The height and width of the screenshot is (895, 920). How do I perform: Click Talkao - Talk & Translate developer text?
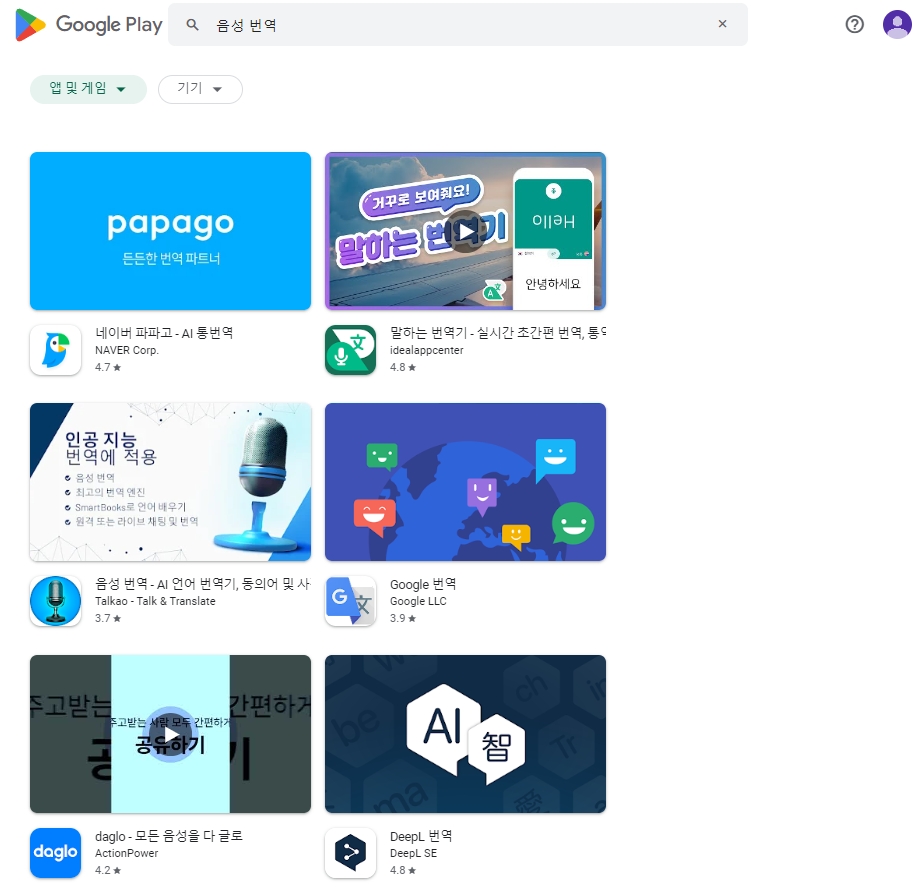point(155,602)
